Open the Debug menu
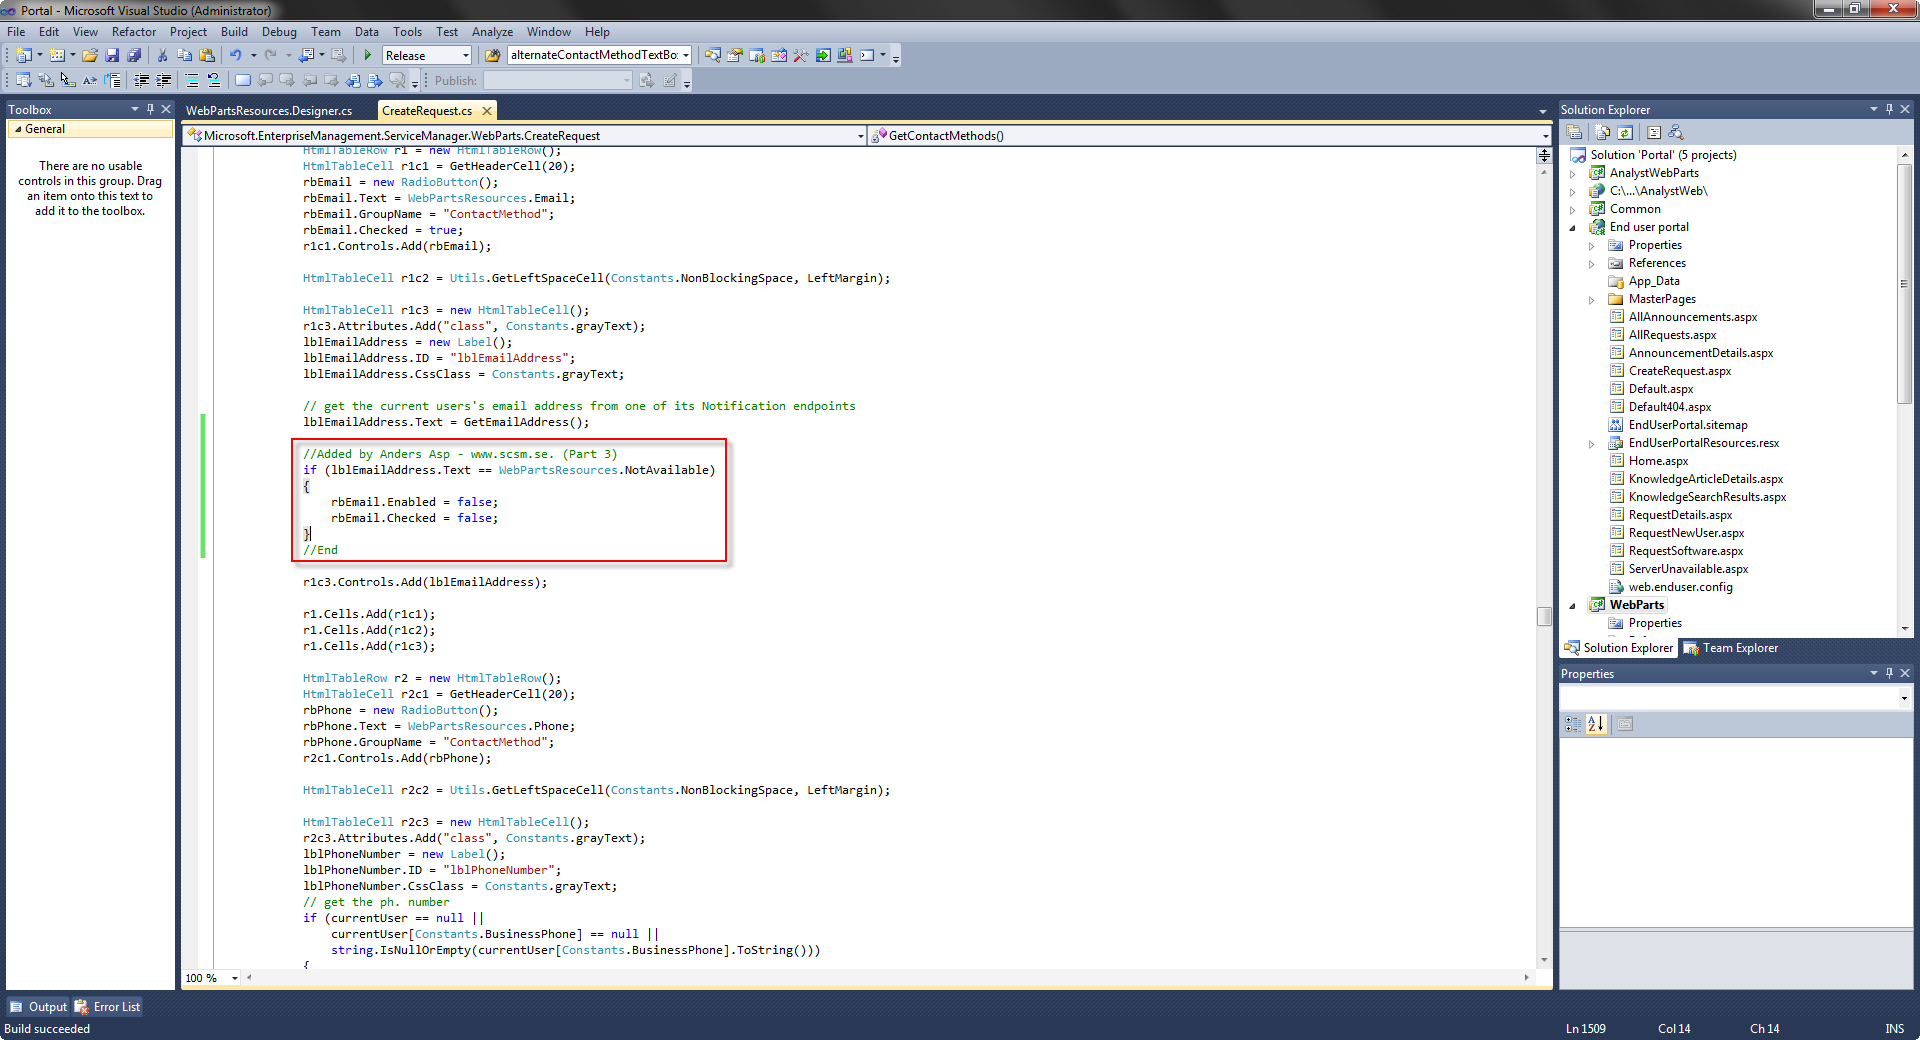 point(279,32)
